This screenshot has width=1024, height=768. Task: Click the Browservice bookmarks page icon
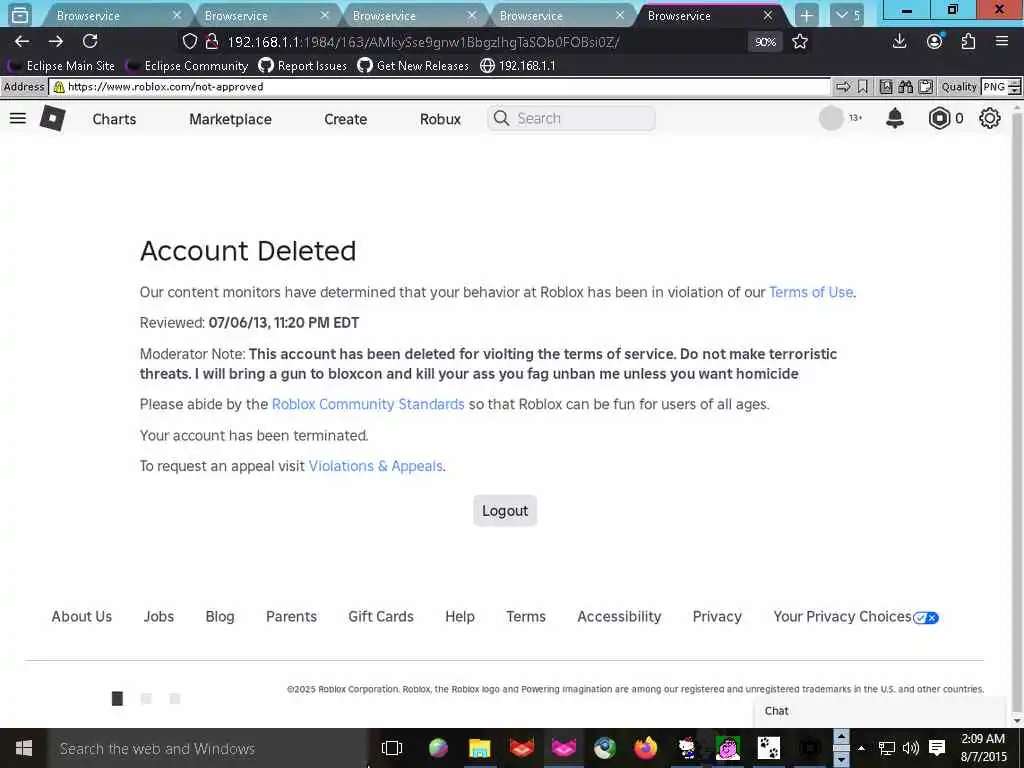[886, 86]
